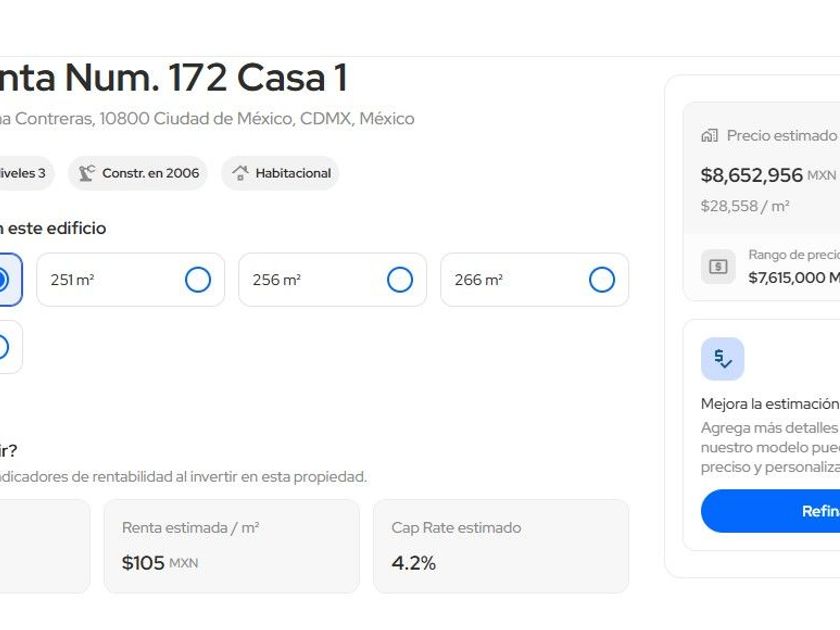Screen dimensions: 840x630
Task: Click the crane icon beside Constr. en 2006
Action: coord(87,173)
